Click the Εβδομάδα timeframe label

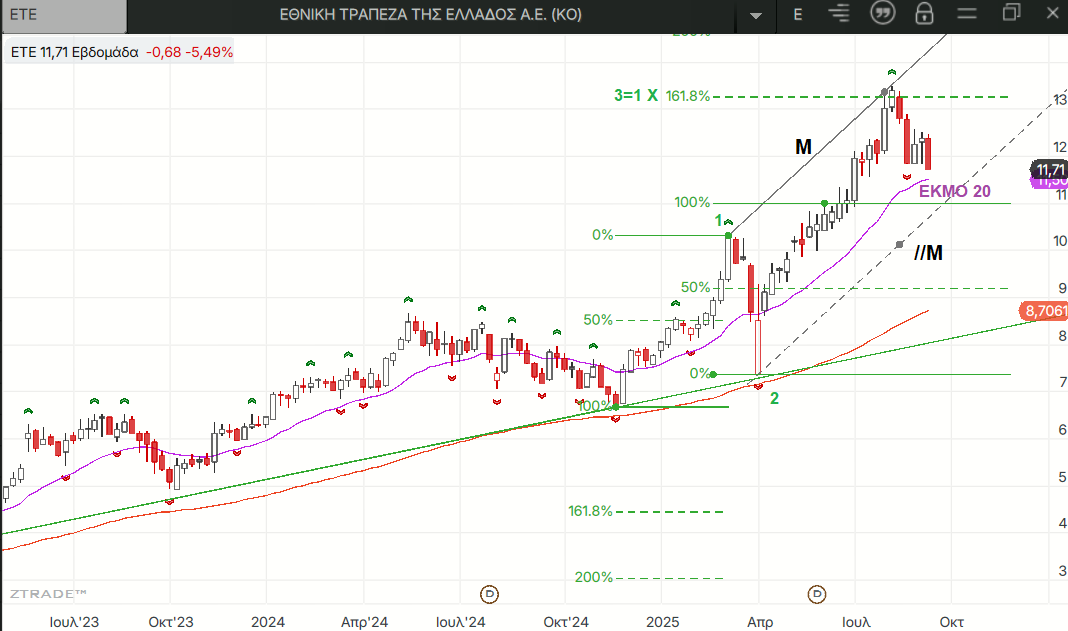click(x=105, y=52)
